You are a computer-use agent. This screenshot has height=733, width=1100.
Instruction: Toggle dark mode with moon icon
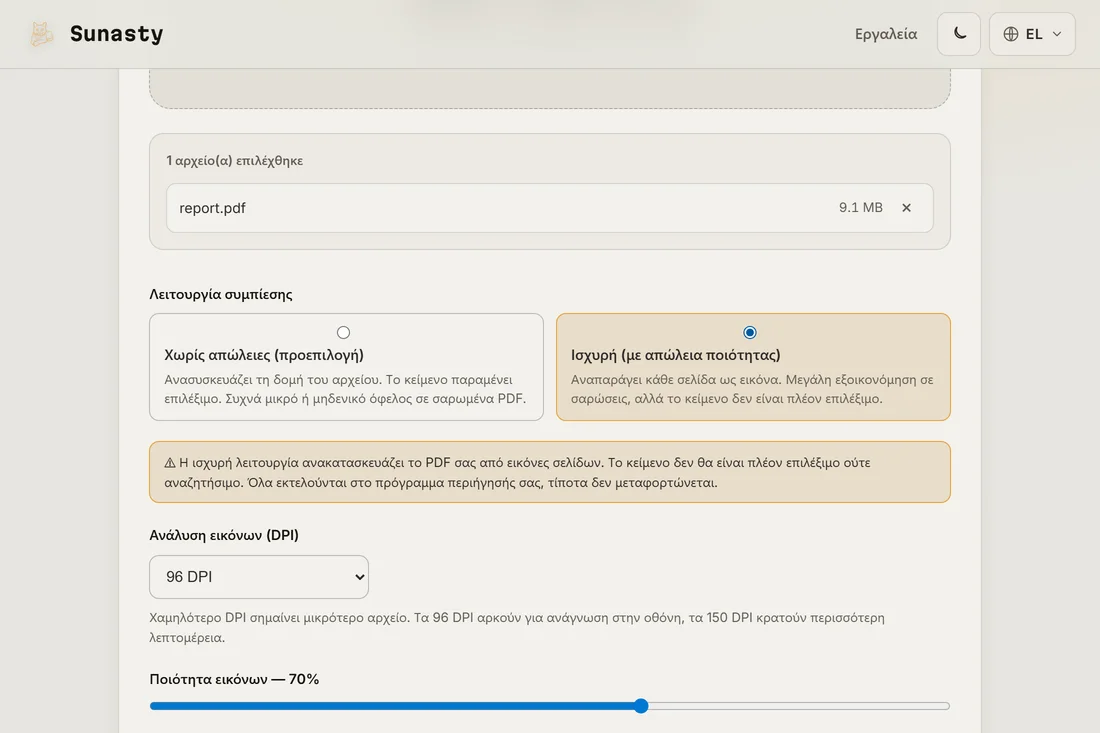coord(959,34)
